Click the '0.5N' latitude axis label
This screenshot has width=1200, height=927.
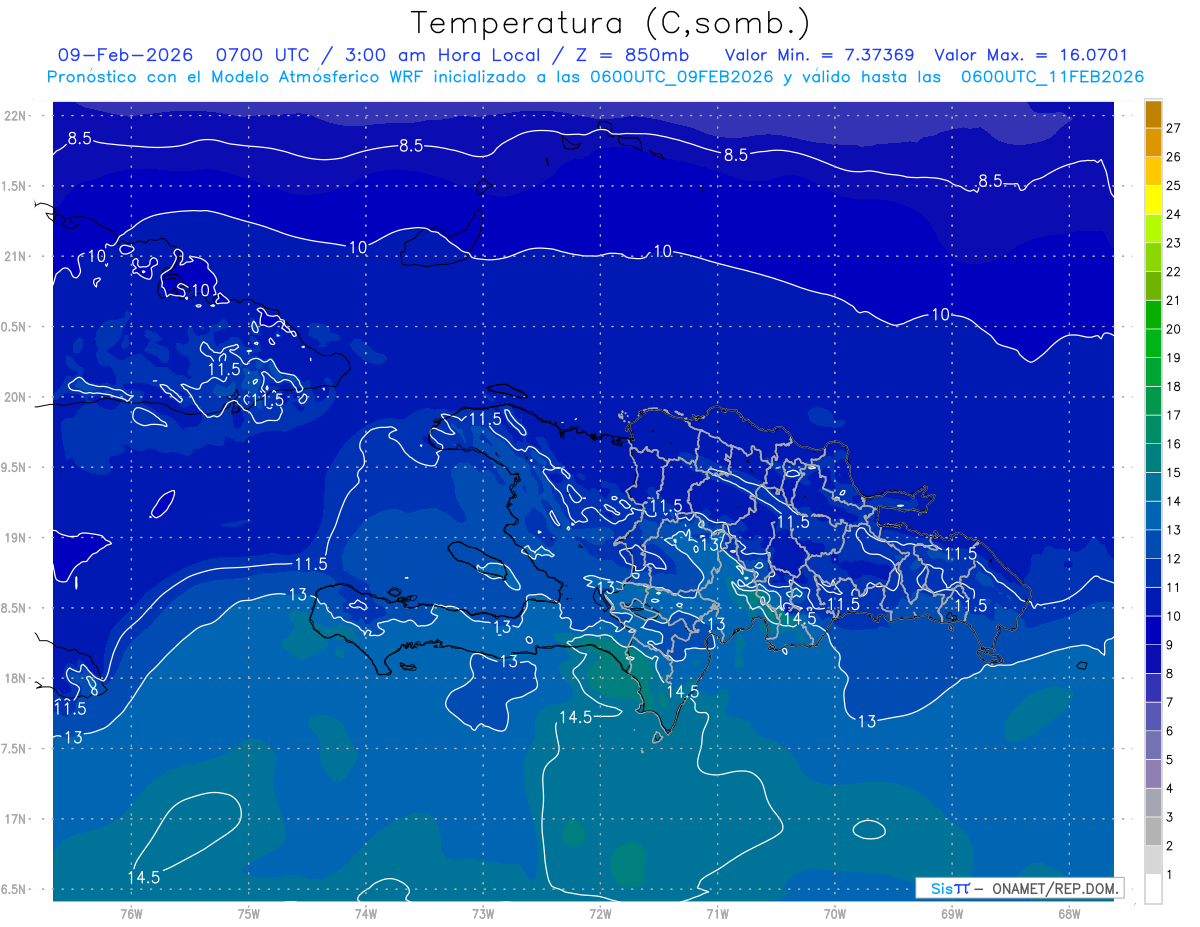pyautogui.click(x=15, y=327)
